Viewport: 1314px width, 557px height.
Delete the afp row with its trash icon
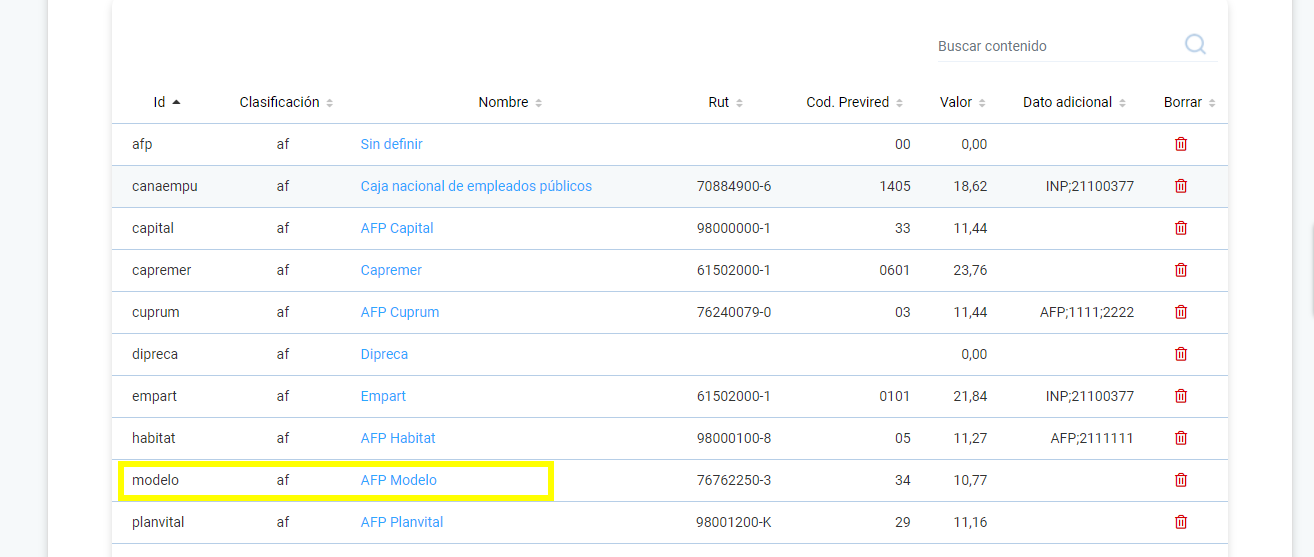[x=1181, y=144]
